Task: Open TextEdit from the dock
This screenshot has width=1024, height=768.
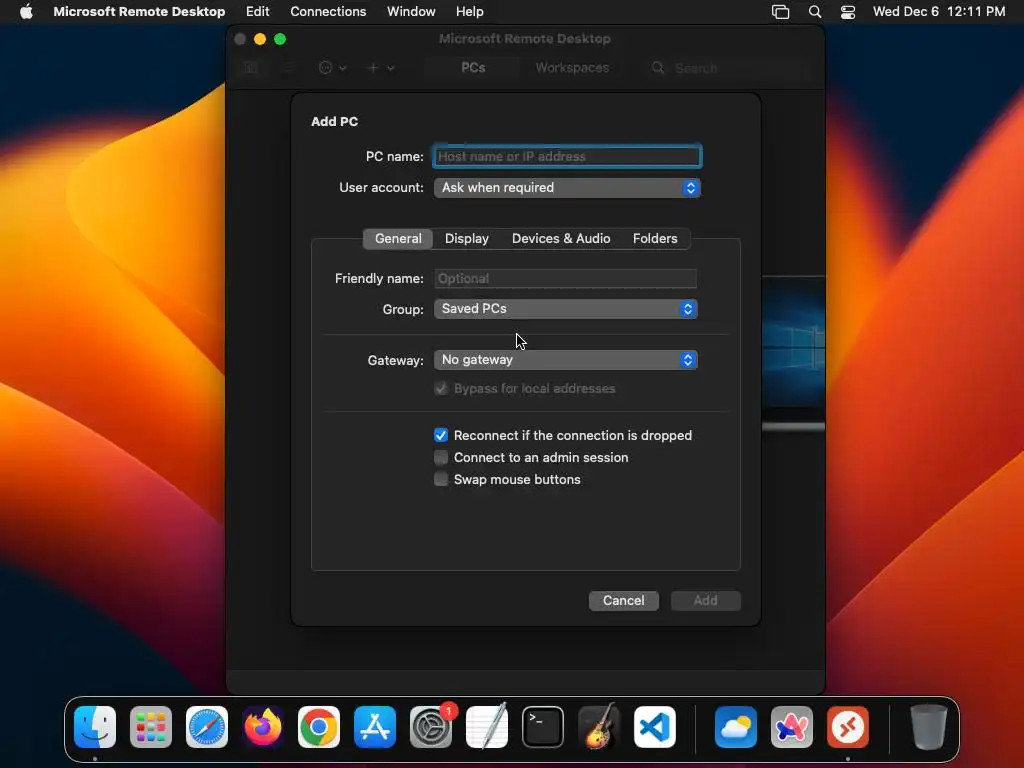Action: [x=487, y=727]
